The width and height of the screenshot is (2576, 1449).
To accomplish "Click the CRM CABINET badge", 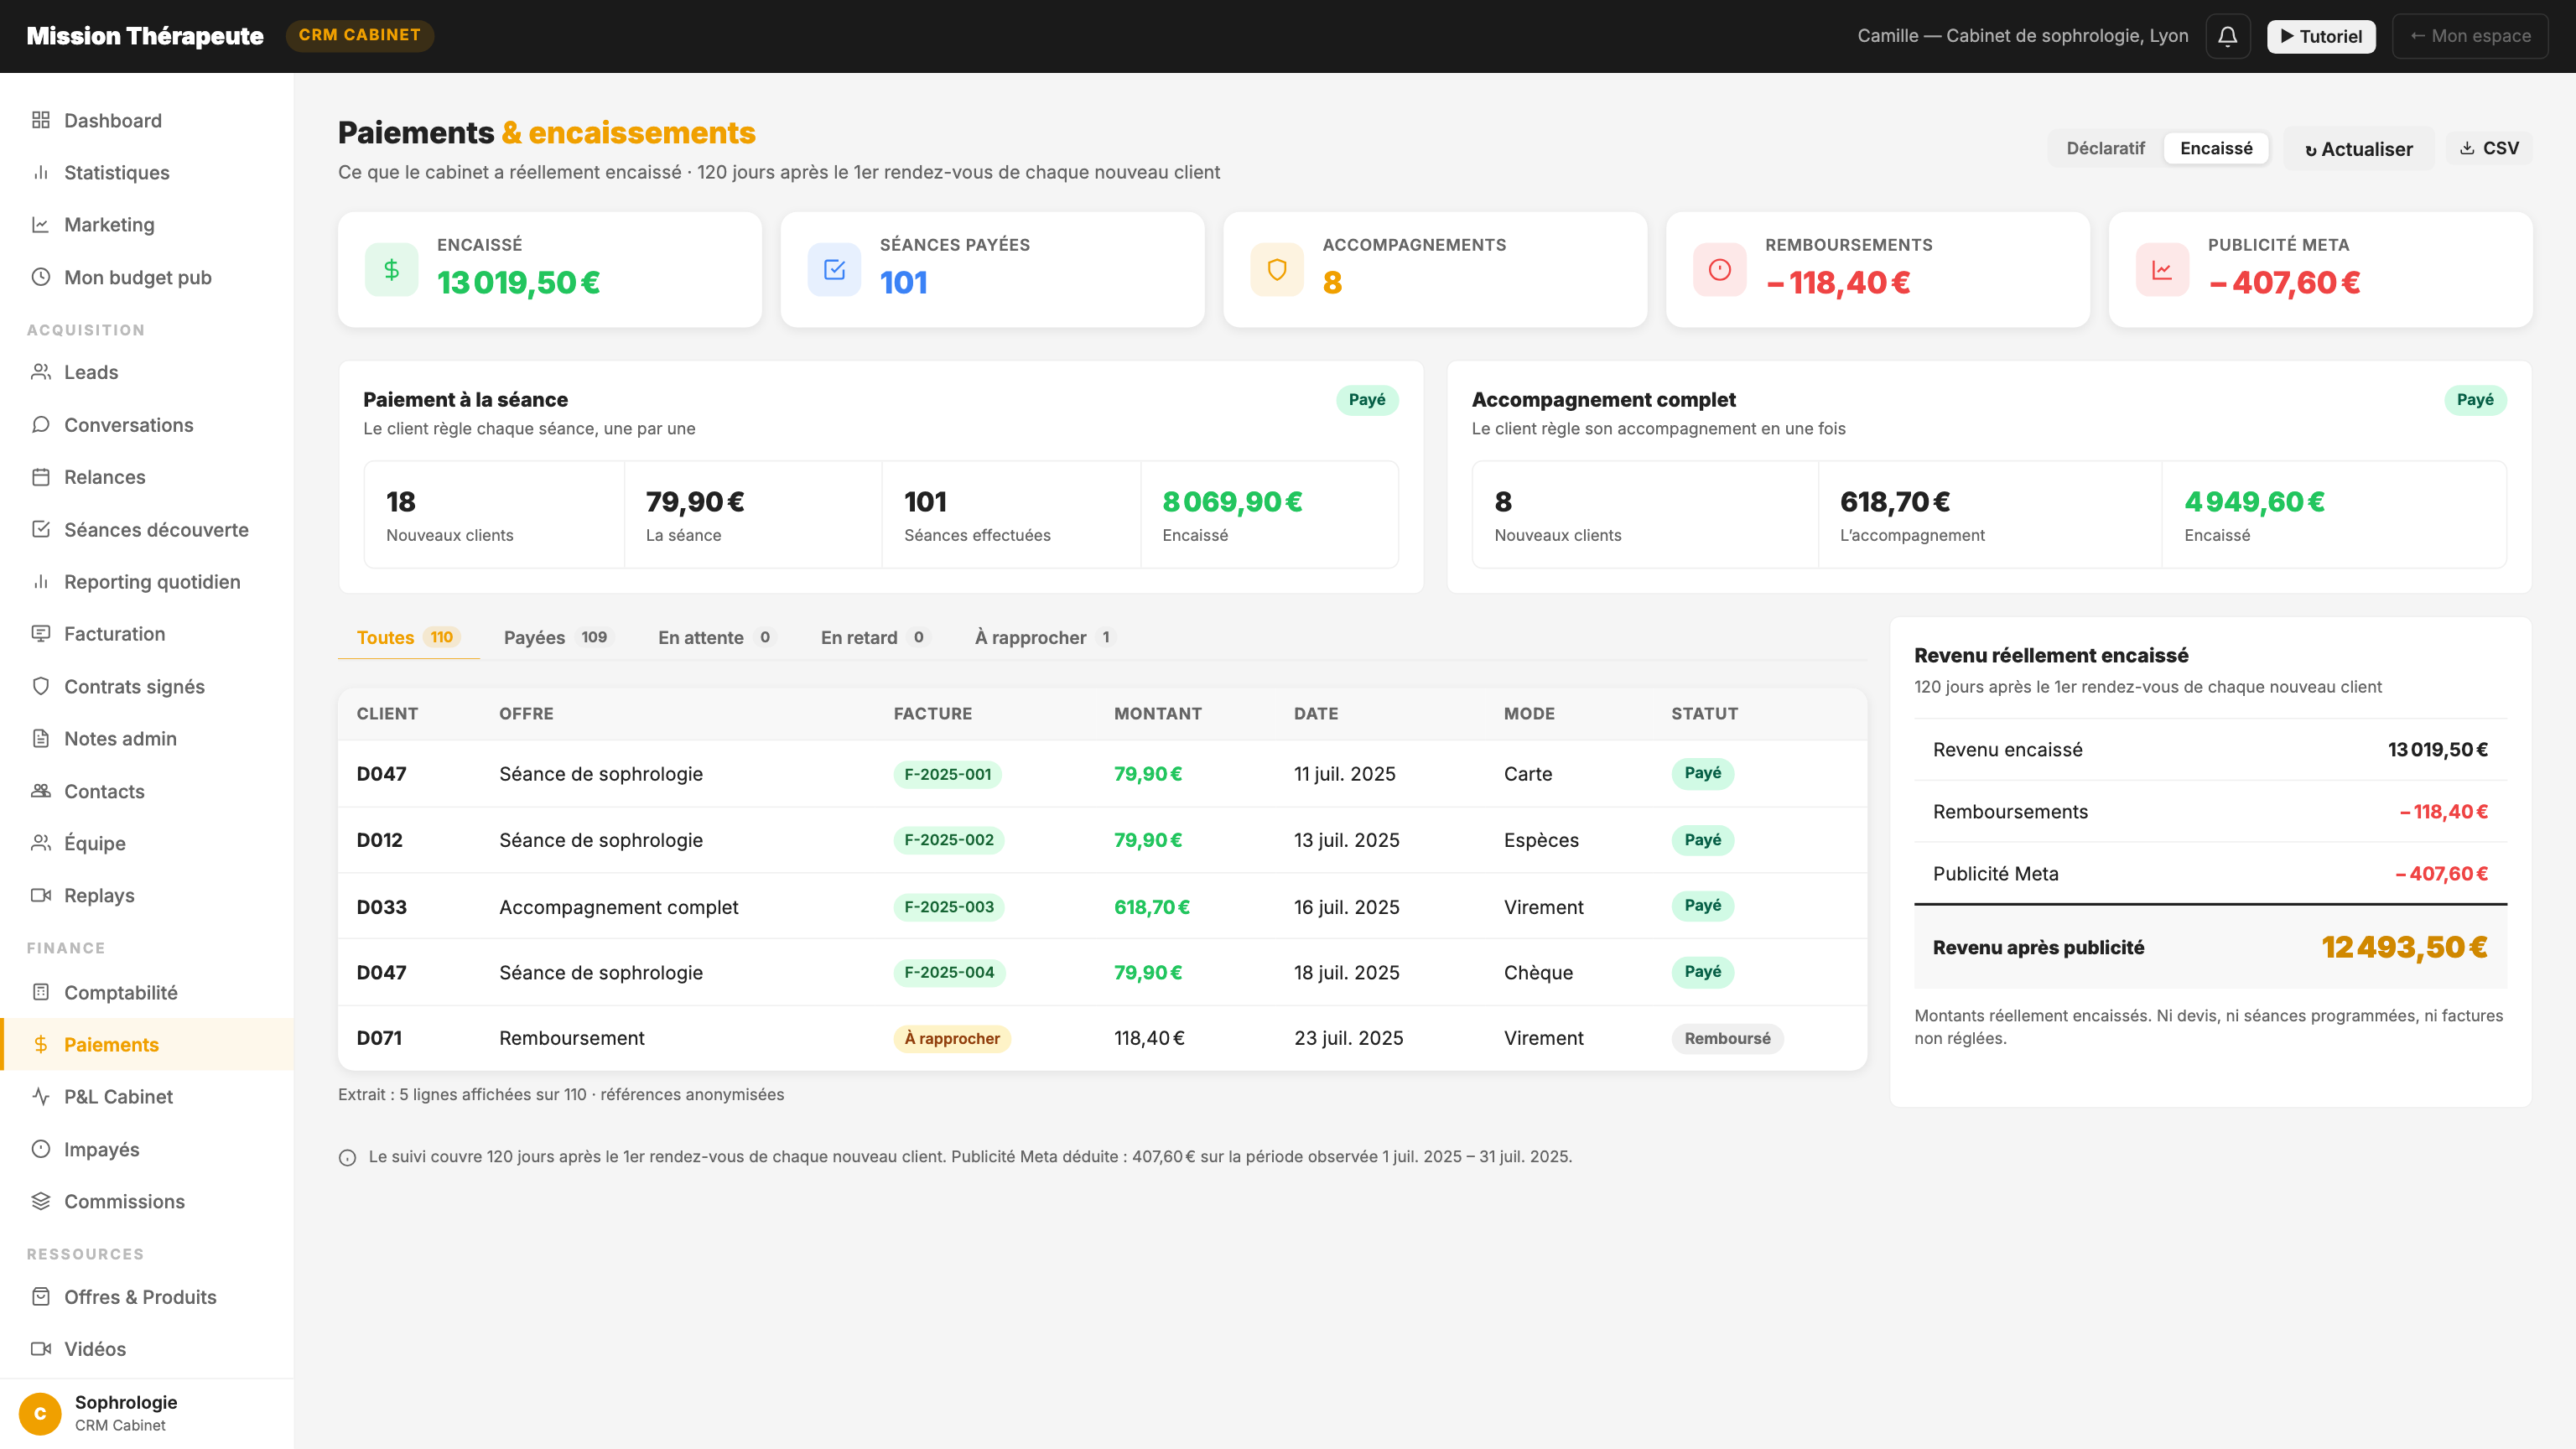I will tap(360, 35).
